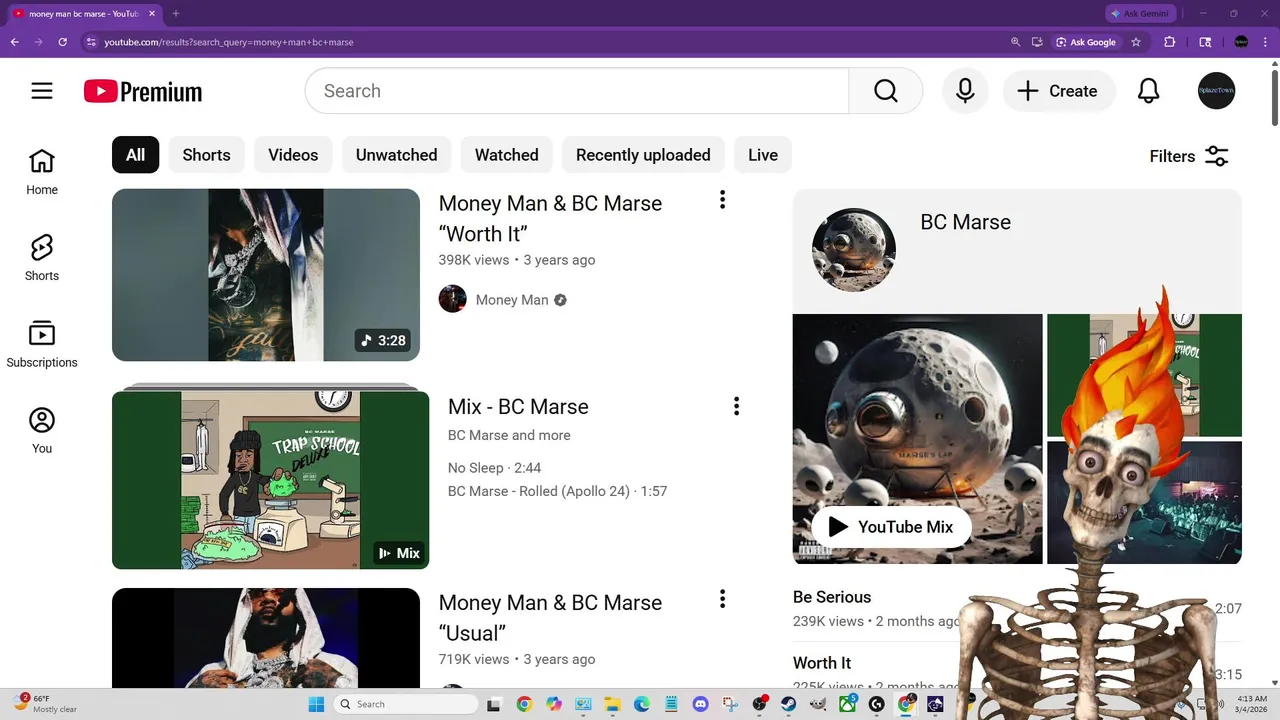1280x720 pixels.
Task: Click the Windows taskbar Search box
Action: pyautogui.click(x=404, y=704)
